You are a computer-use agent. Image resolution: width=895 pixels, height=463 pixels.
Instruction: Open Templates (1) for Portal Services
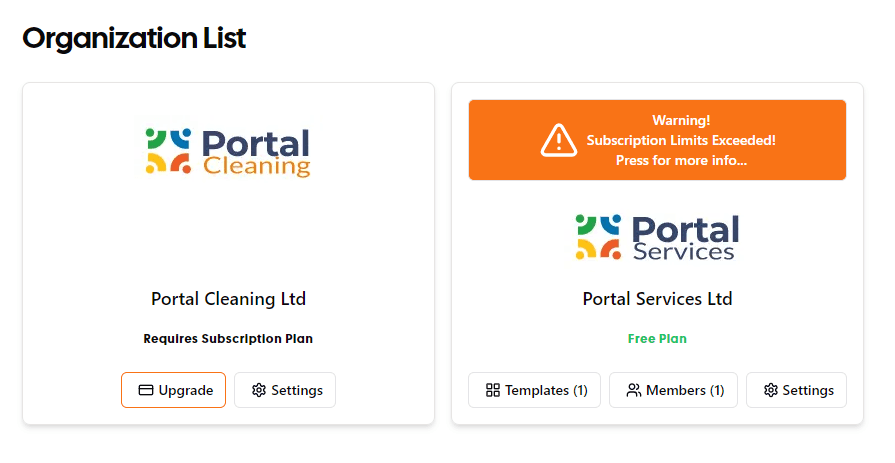pyautogui.click(x=534, y=390)
